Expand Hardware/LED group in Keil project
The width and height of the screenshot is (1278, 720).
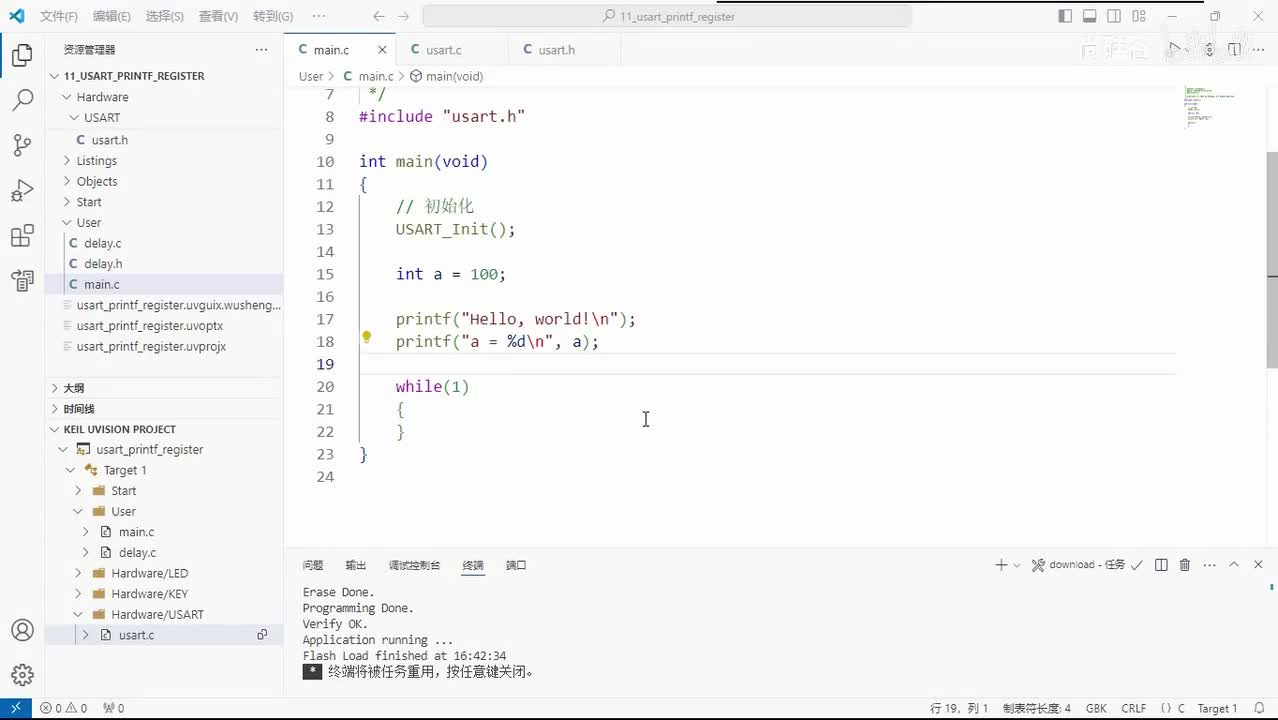point(78,573)
